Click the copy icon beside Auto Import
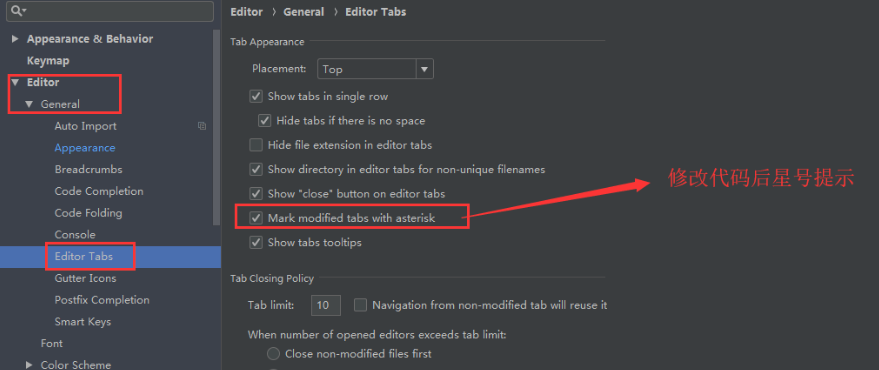The width and height of the screenshot is (879, 370). tap(202, 126)
